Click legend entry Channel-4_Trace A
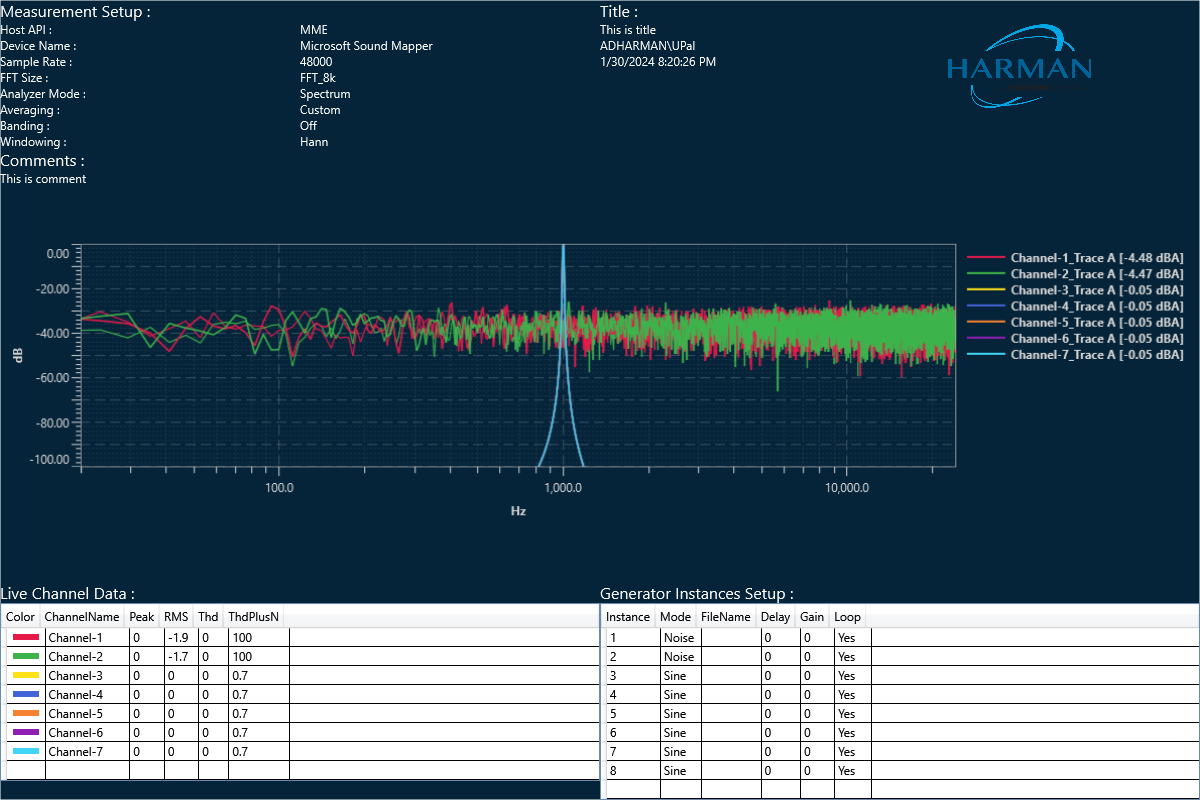This screenshot has width=1200, height=800. 1076,306
